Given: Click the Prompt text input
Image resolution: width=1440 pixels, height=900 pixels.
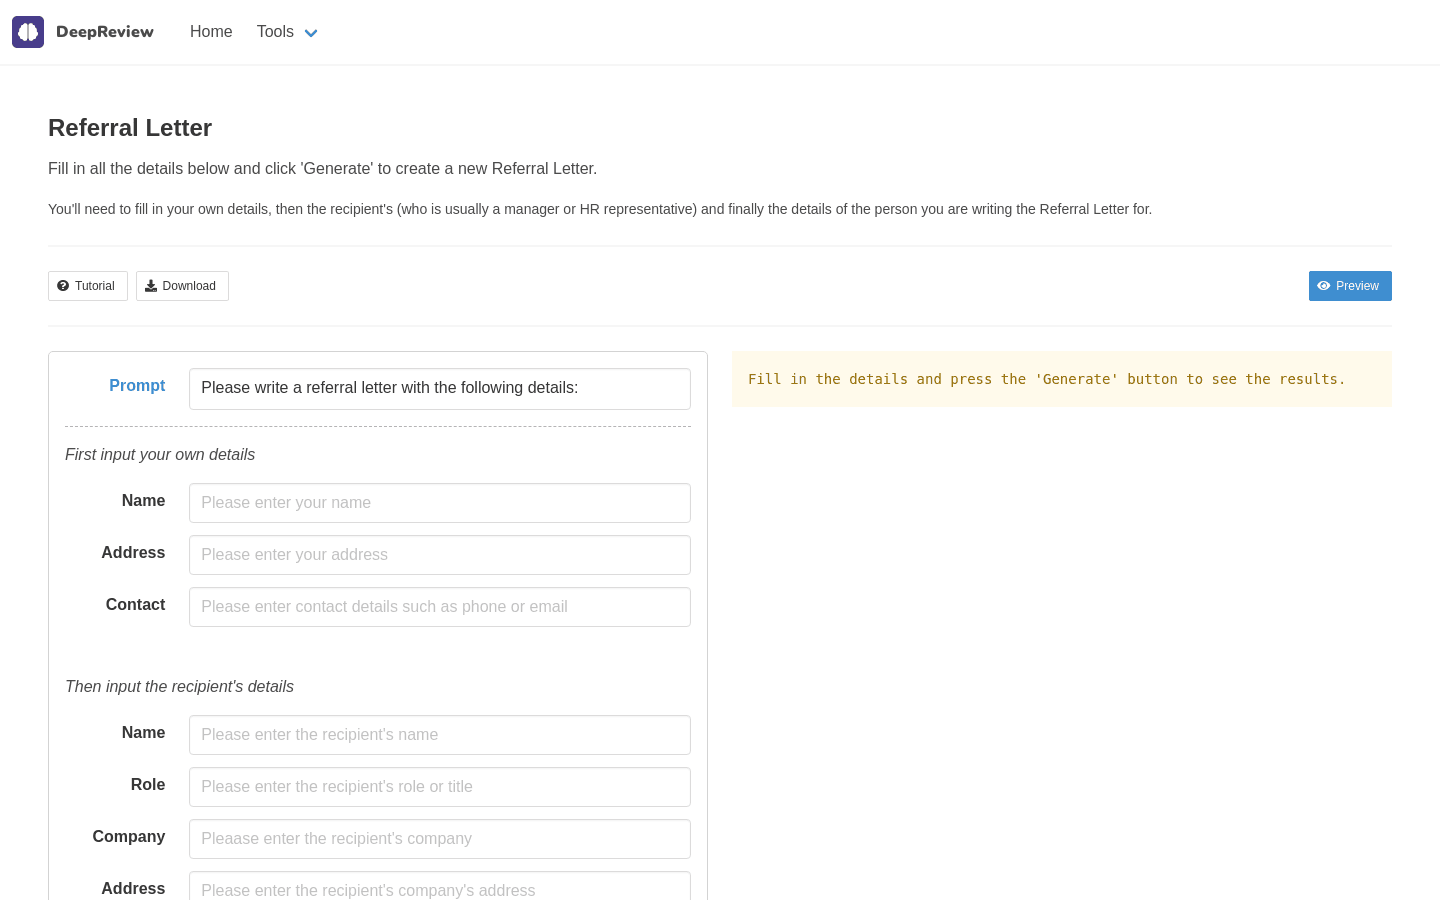Looking at the screenshot, I should tap(440, 389).
